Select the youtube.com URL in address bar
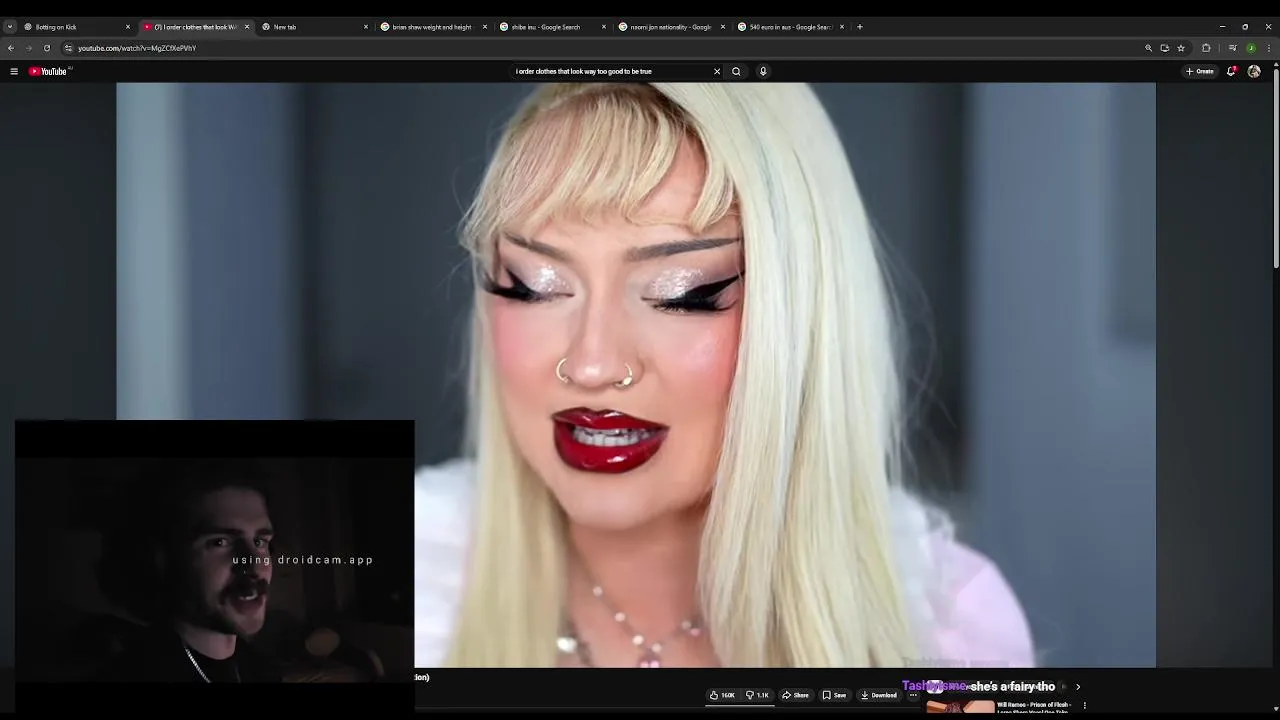 (x=137, y=48)
